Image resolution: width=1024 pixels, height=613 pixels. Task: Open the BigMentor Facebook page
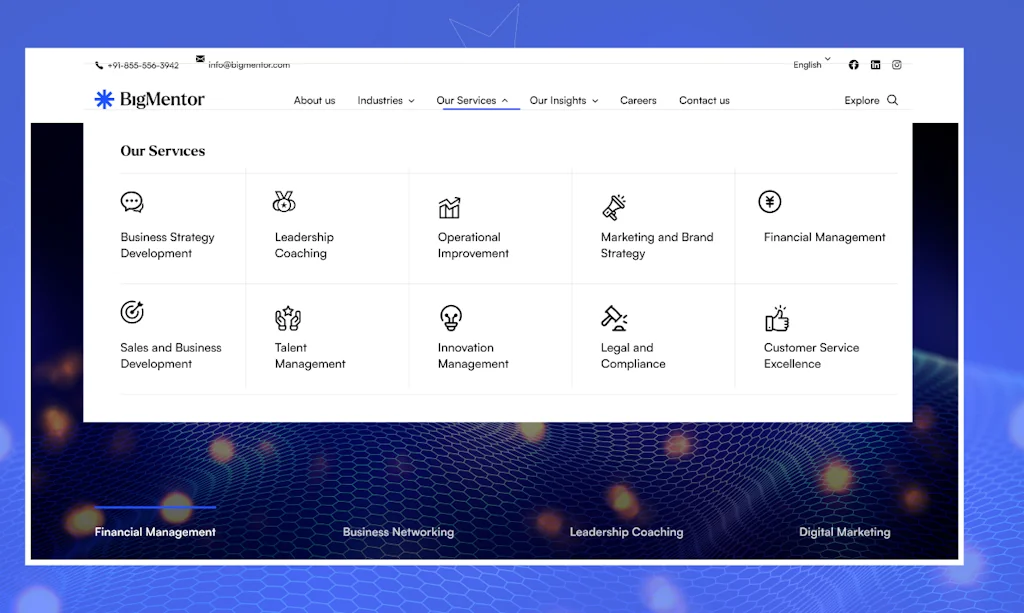pyautogui.click(x=853, y=64)
